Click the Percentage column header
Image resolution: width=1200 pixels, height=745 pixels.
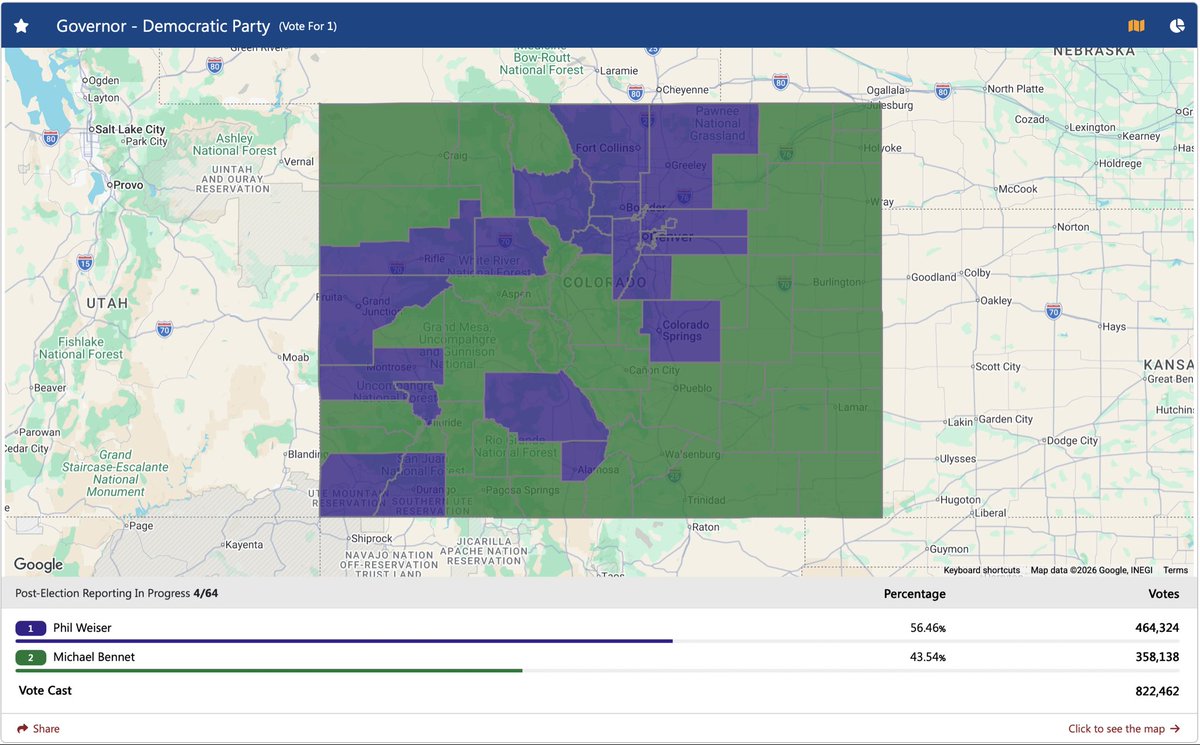click(915, 594)
